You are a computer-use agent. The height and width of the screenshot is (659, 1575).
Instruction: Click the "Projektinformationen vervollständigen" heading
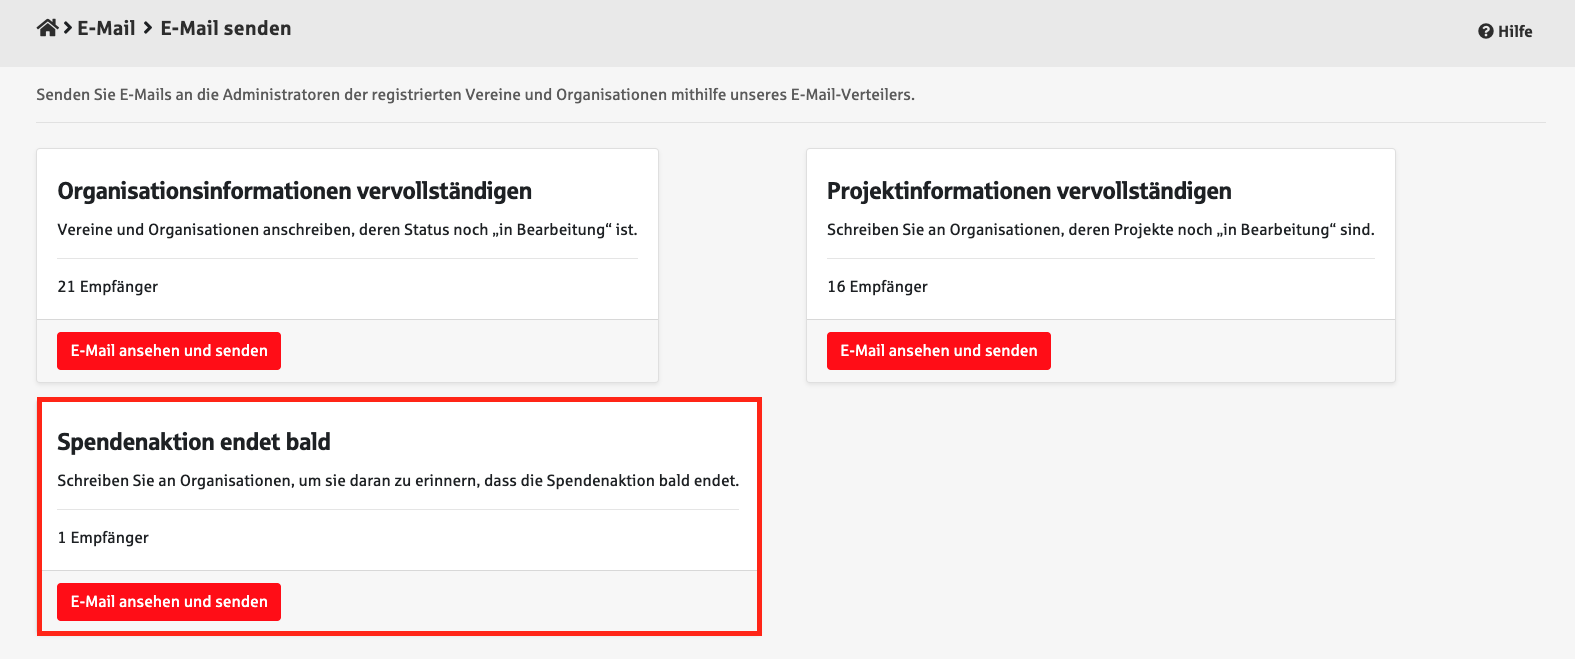coord(1028,191)
